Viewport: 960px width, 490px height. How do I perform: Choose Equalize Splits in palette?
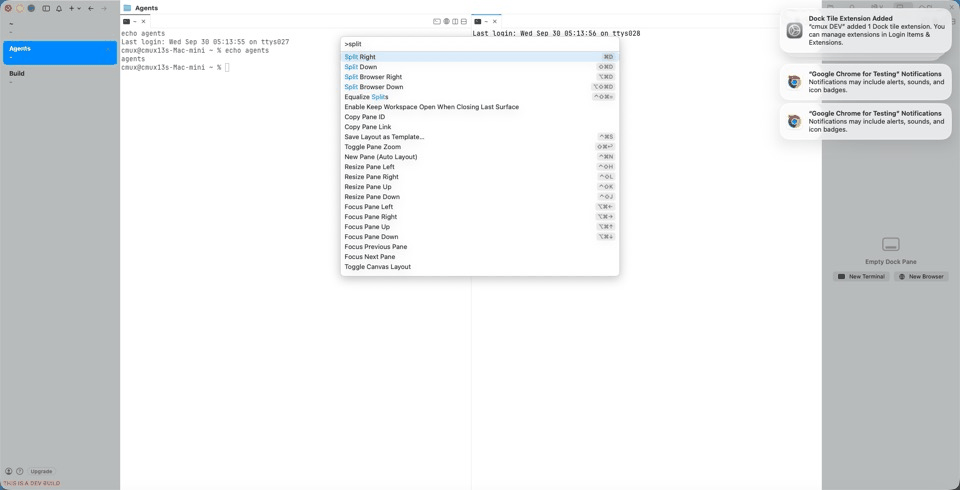pos(479,97)
